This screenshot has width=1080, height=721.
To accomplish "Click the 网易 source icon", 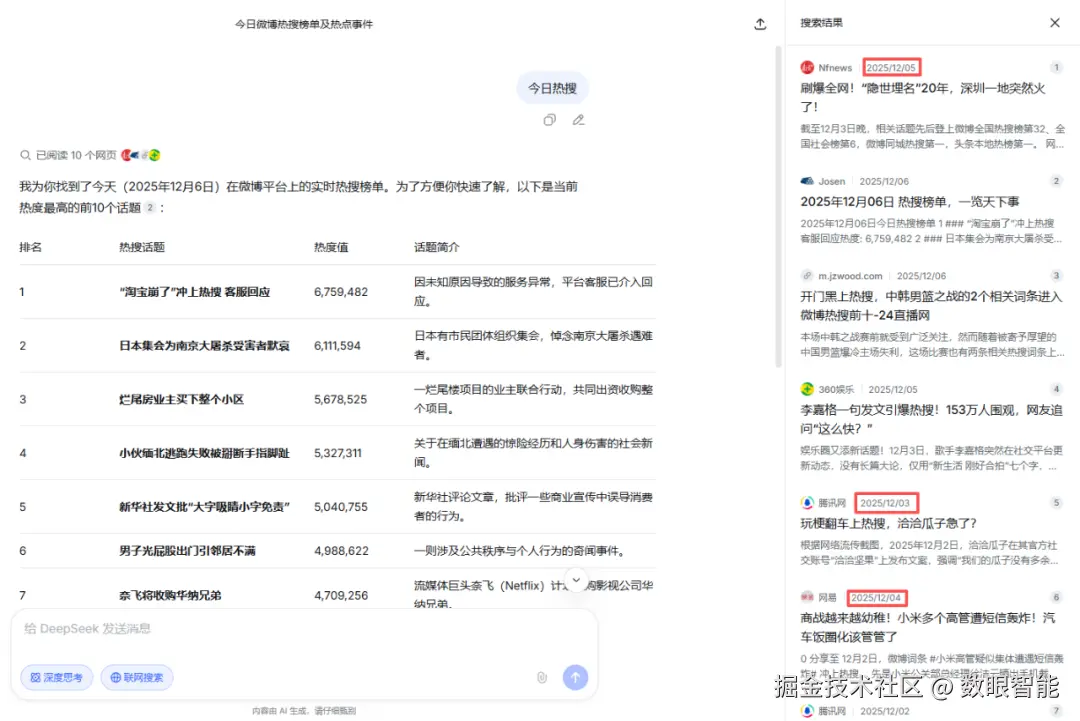I will pos(807,597).
